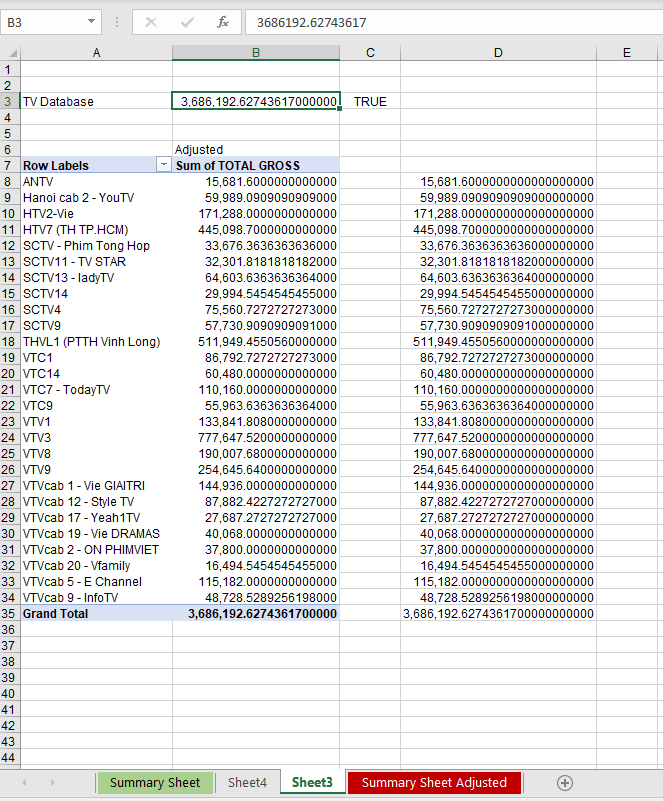The width and height of the screenshot is (663, 801).
Task: Click the Insert Function fx icon
Action: point(223,22)
